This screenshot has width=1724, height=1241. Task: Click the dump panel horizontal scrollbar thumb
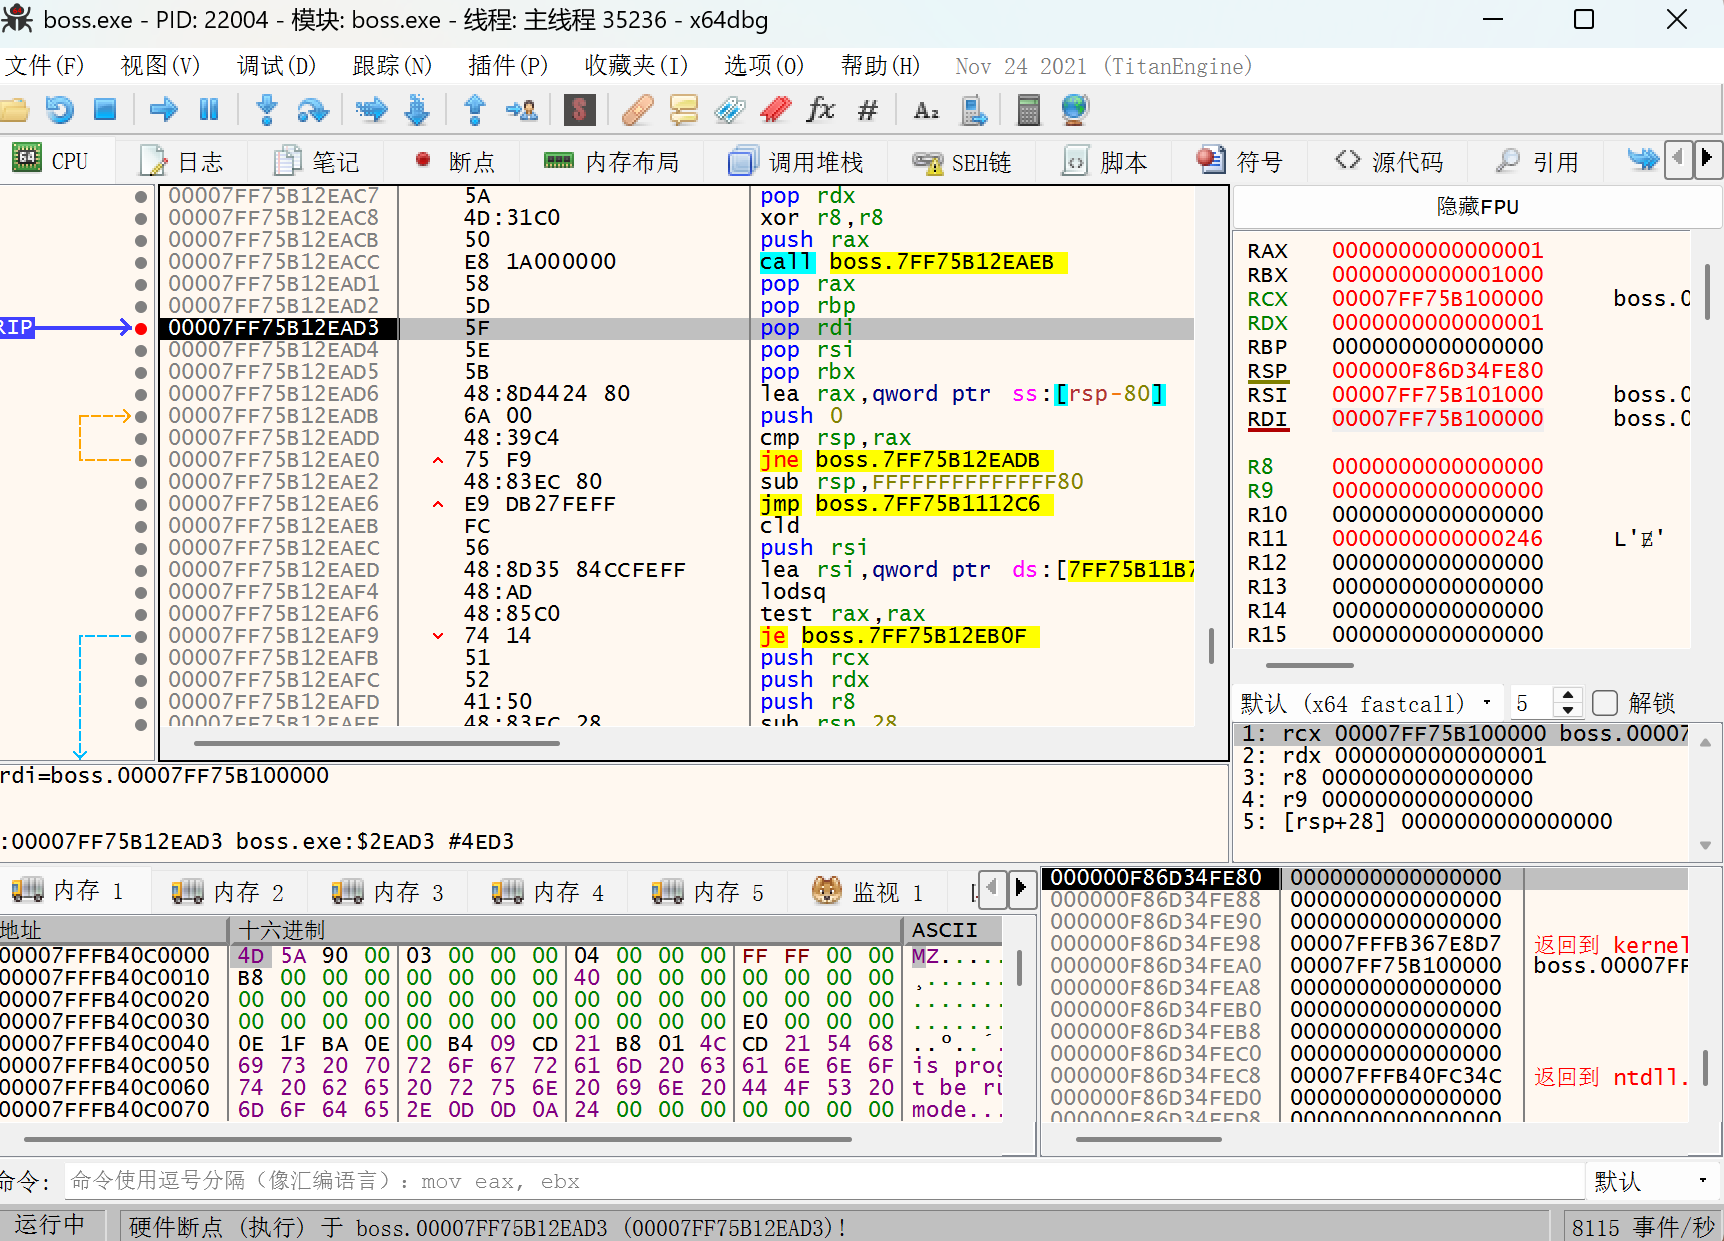(437, 1138)
